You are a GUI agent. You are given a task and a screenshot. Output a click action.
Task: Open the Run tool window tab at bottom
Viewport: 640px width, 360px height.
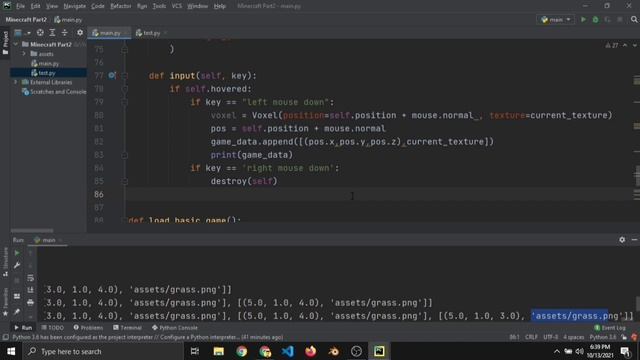[23, 328]
